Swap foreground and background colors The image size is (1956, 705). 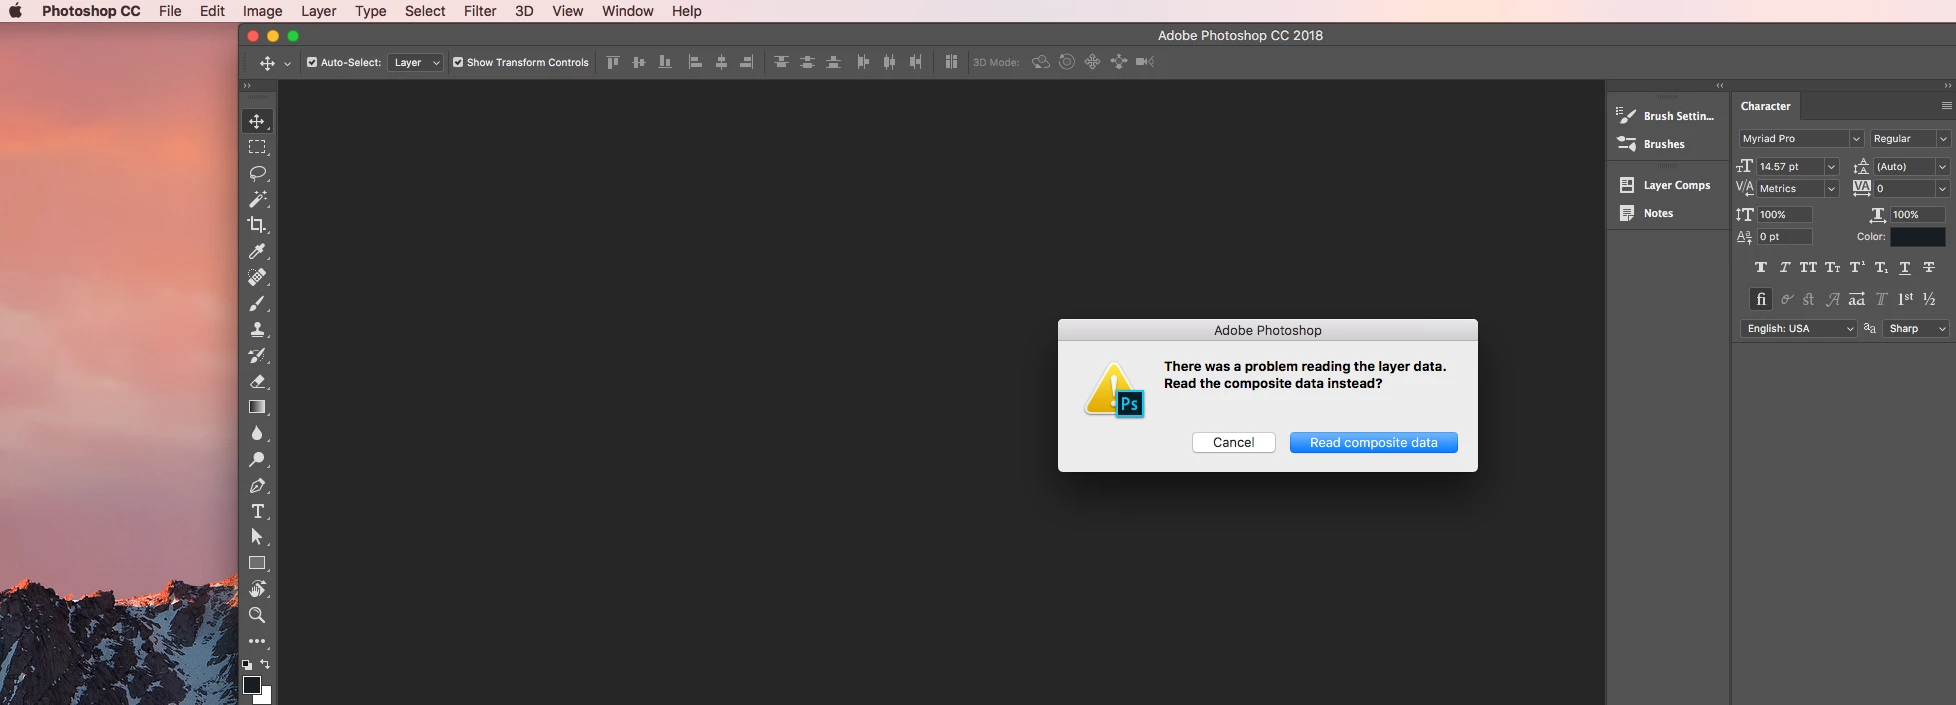[x=265, y=664]
